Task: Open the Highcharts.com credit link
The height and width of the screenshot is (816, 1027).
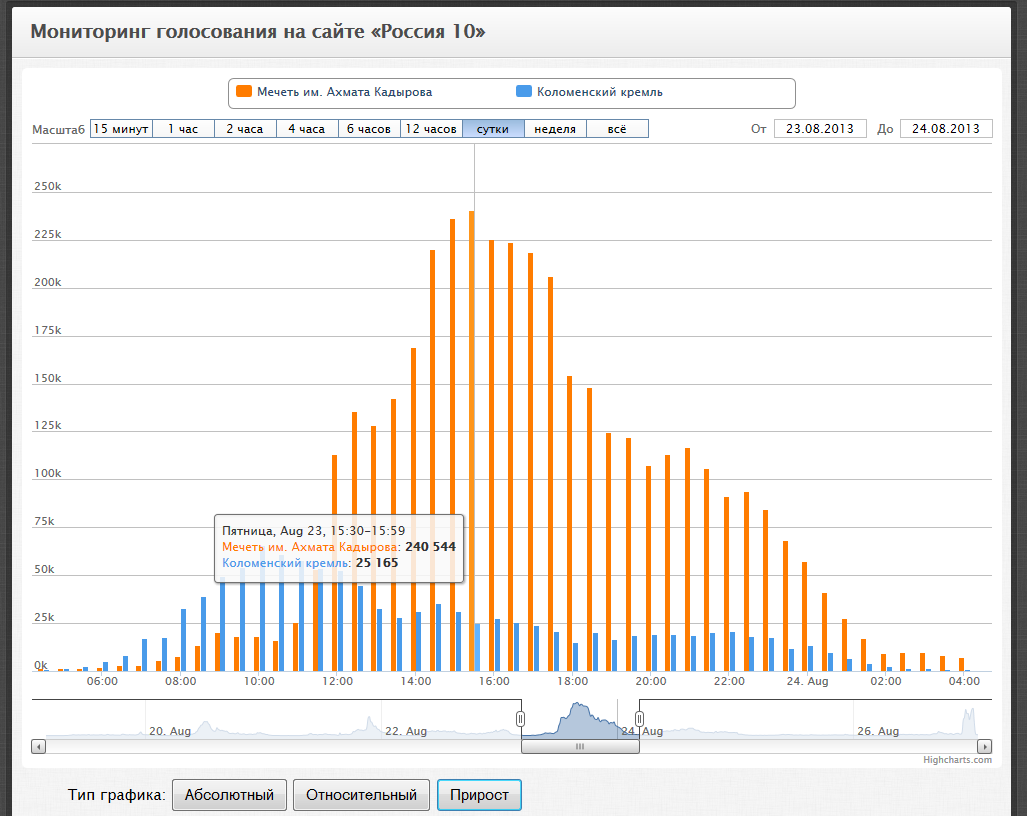Action: 957,760
